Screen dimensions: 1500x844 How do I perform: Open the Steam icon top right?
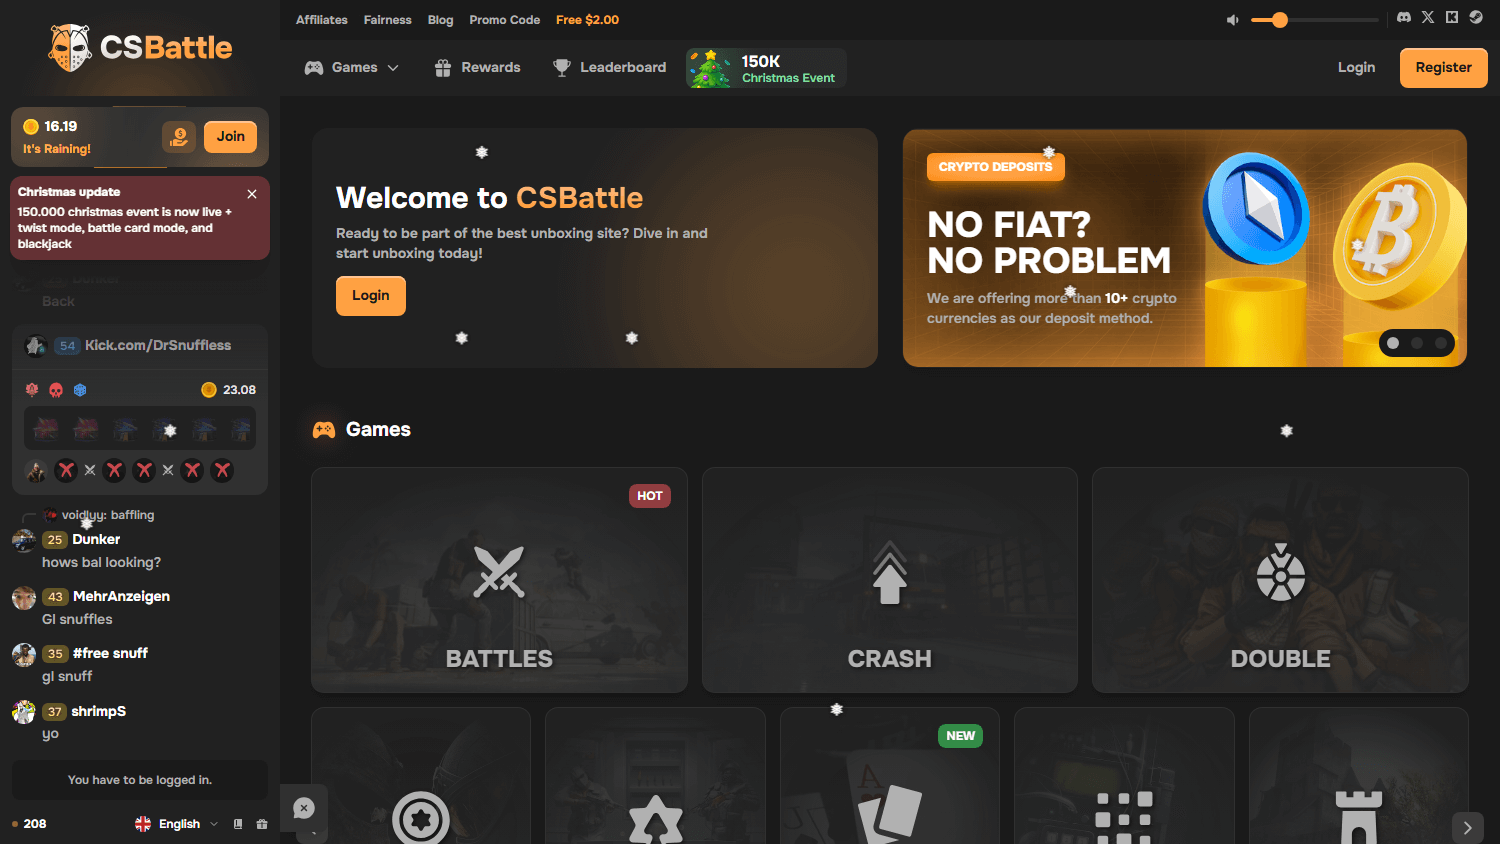coord(1476,17)
